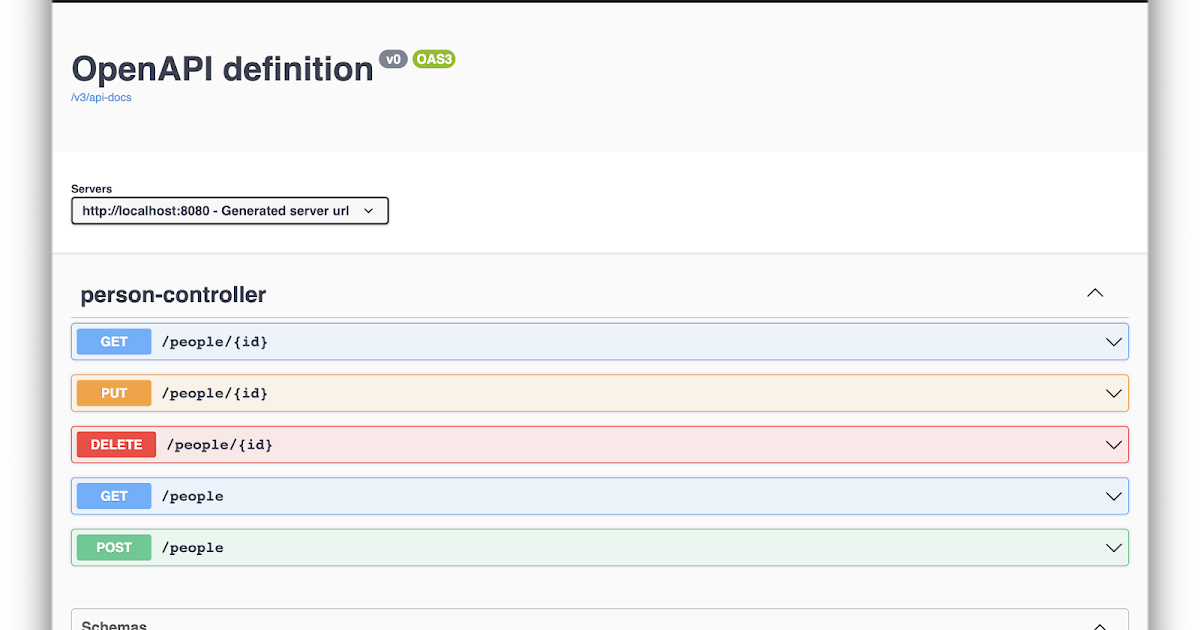Select the person-controller section title
This screenshot has width=1200, height=630.
[x=173, y=294]
